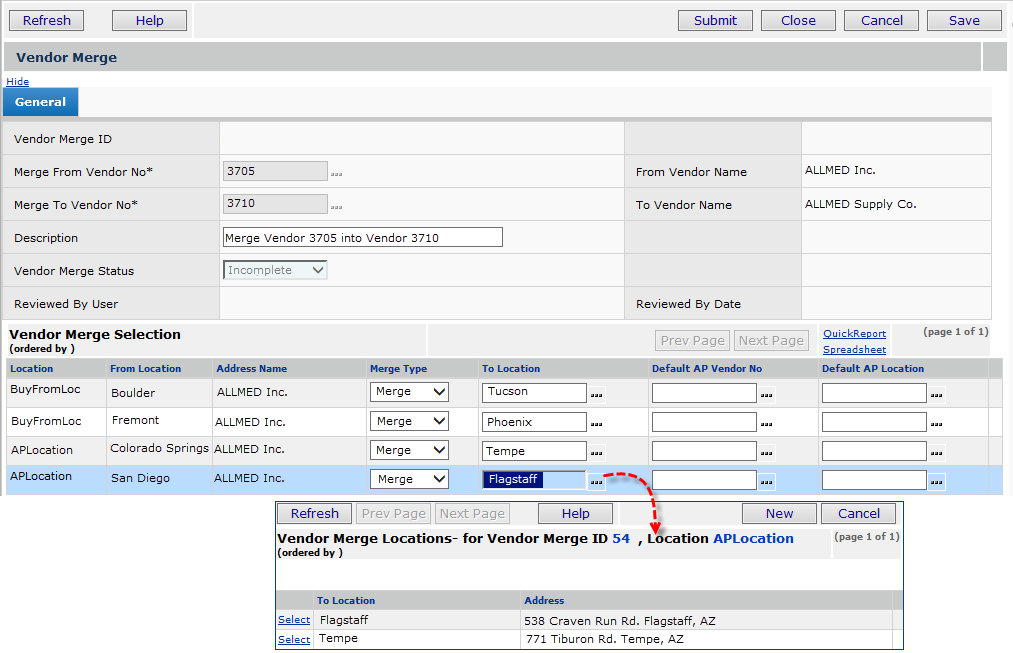The width and height of the screenshot is (1013, 653).
Task: Open Default AP Vendor lookup in Boulder row
Action: [767, 394]
